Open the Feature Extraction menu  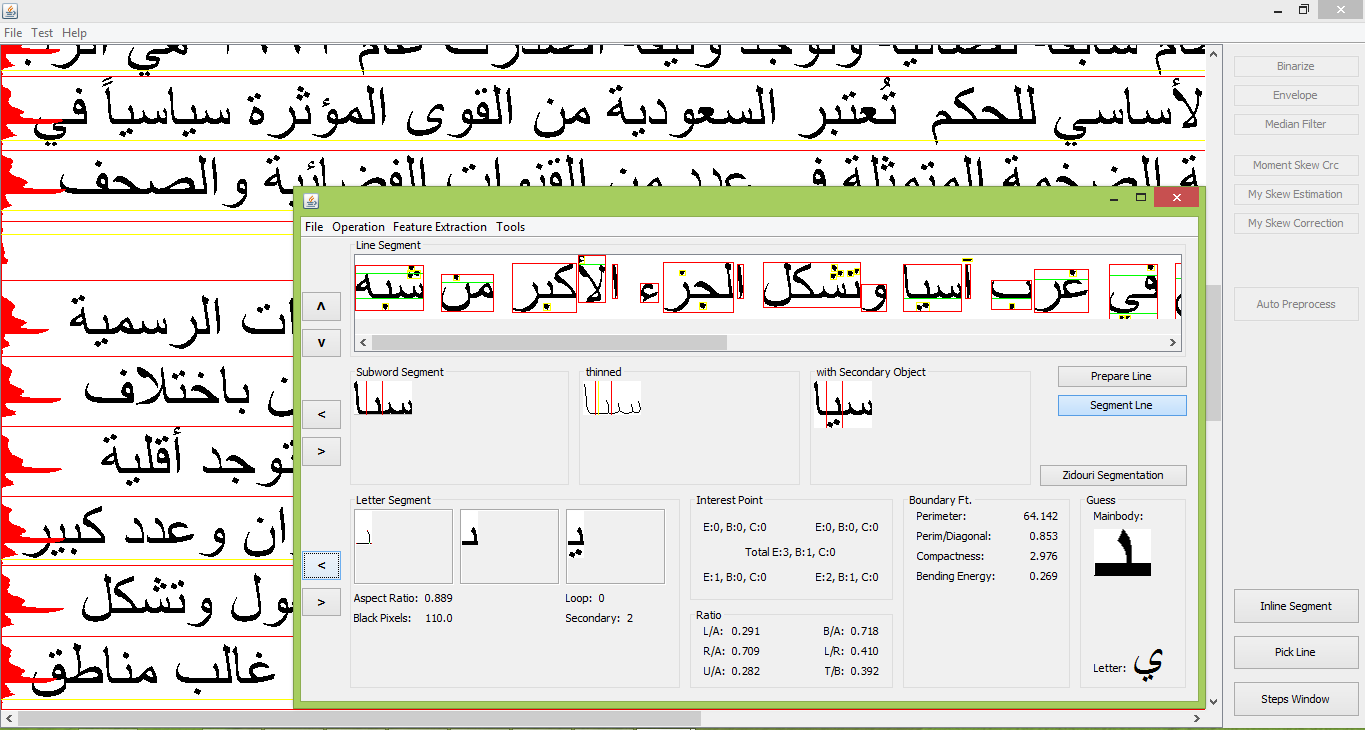[439, 227]
